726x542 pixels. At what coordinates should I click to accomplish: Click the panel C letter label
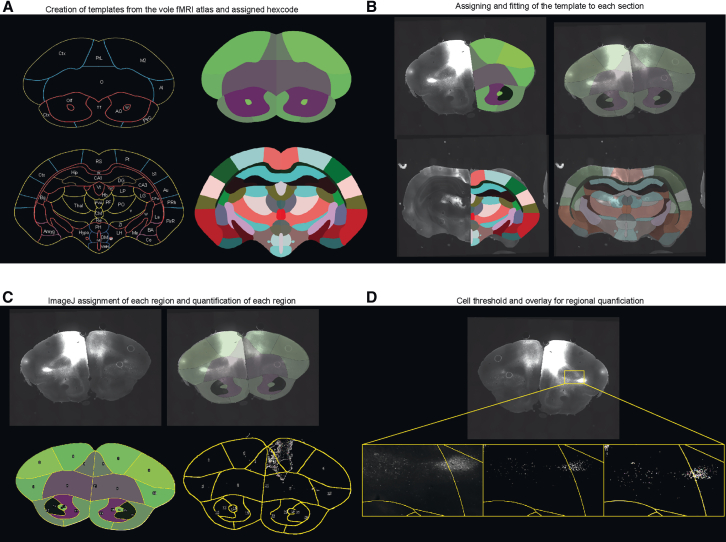click(7, 297)
